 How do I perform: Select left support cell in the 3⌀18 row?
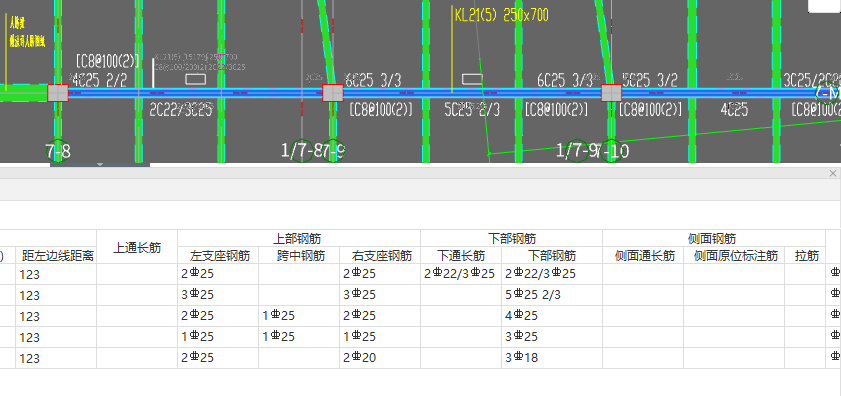click(218, 358)
